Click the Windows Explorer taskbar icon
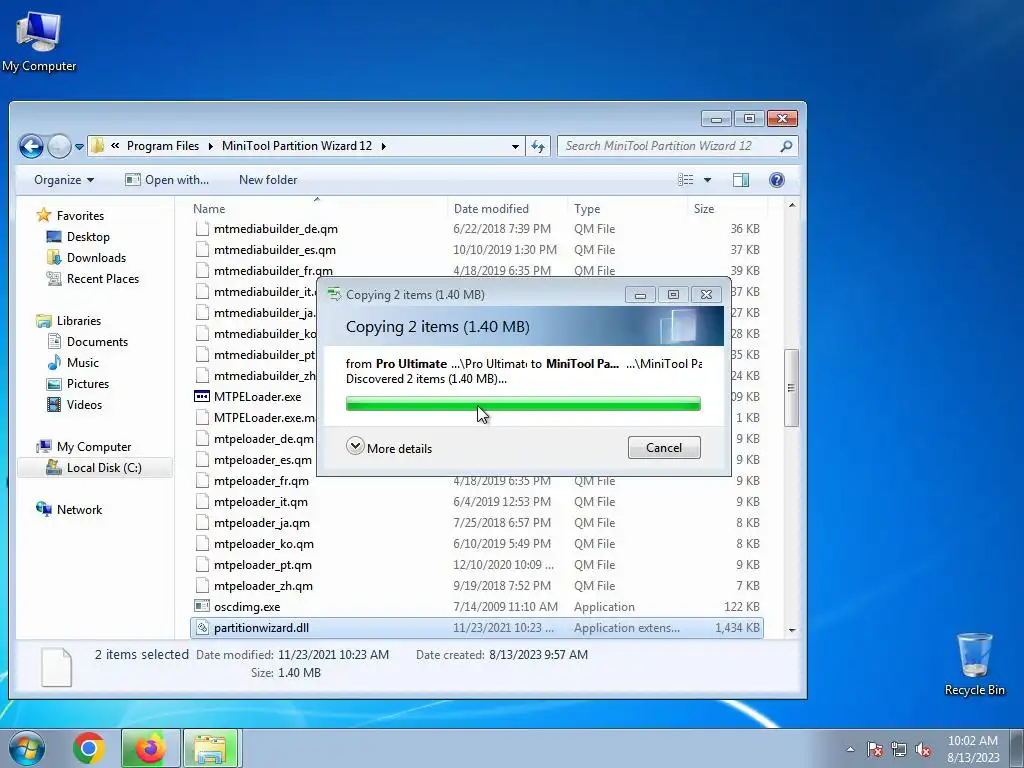The height and width of the screenshot is (768, 1024). coord(212,748)
